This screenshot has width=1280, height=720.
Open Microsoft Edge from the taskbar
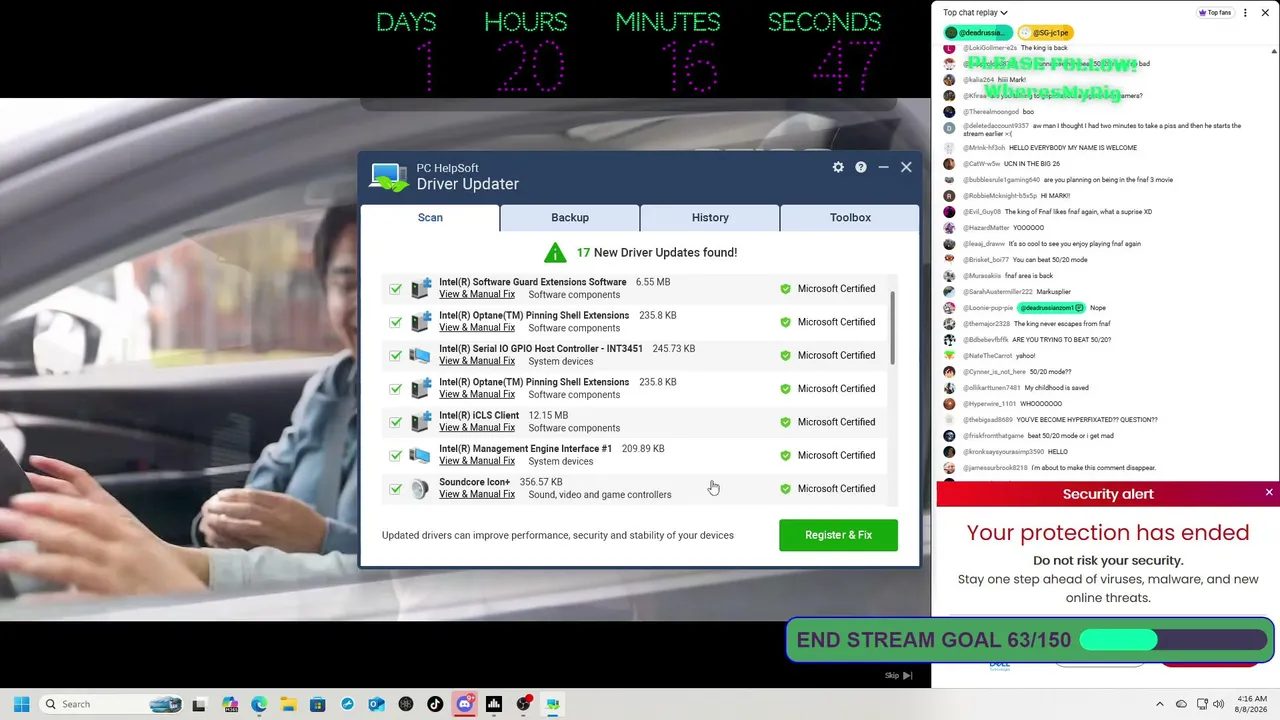tap(259, 704)
